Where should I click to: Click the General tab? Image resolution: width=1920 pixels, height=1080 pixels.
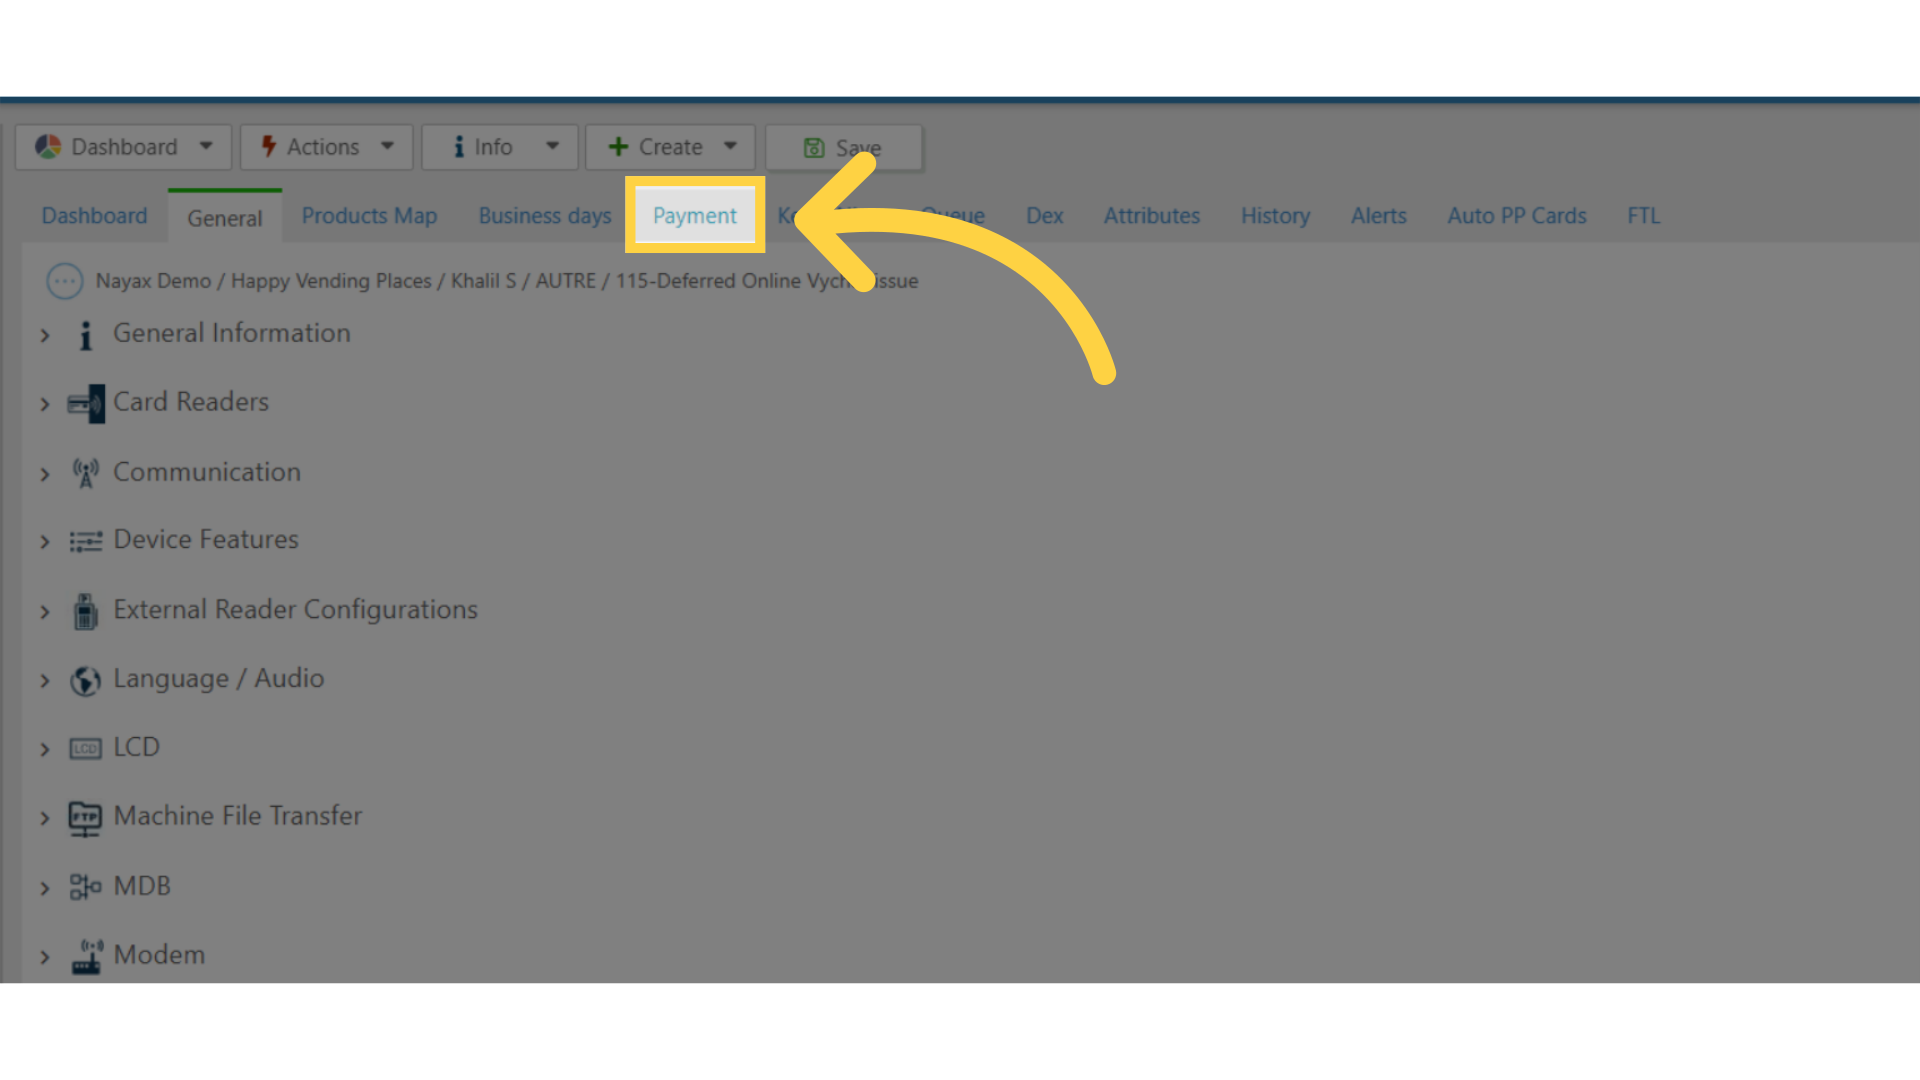coord(224,216)
